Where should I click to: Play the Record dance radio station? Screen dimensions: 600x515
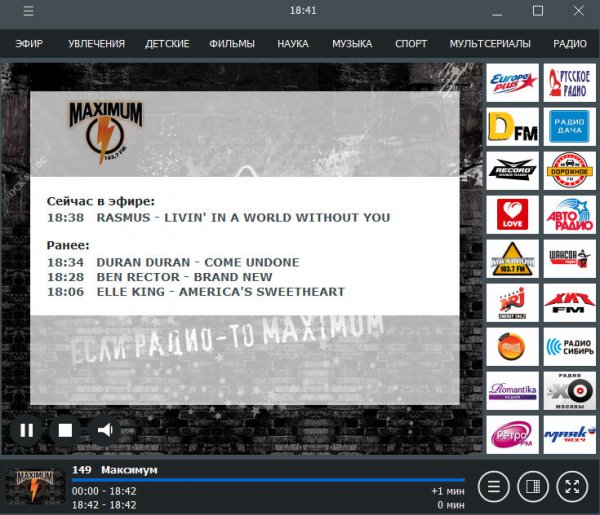click(512, 171)
